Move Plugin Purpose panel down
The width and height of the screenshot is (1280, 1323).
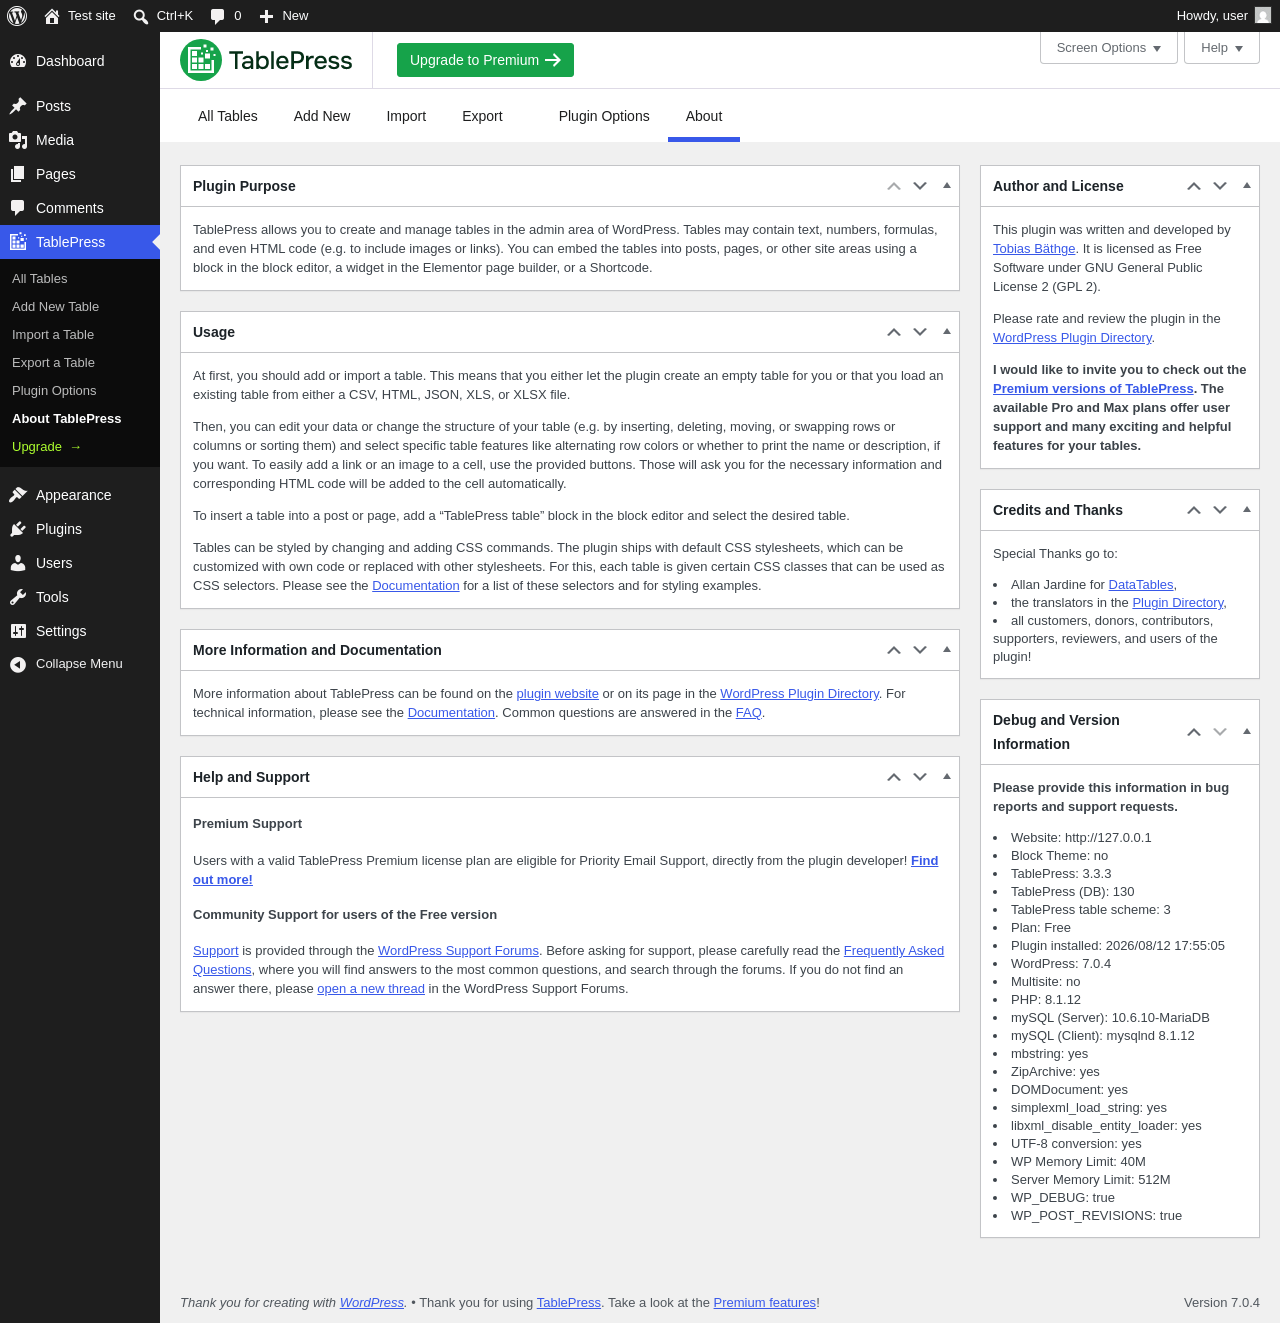pos(920,186)
